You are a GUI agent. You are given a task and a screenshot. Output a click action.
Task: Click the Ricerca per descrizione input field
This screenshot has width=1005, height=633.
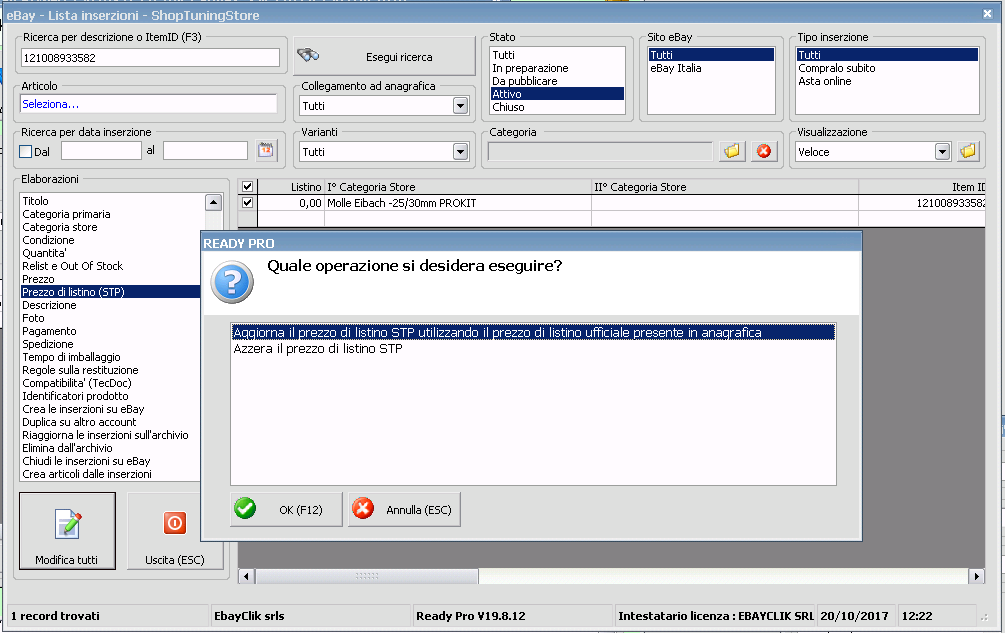coord(150,58)
